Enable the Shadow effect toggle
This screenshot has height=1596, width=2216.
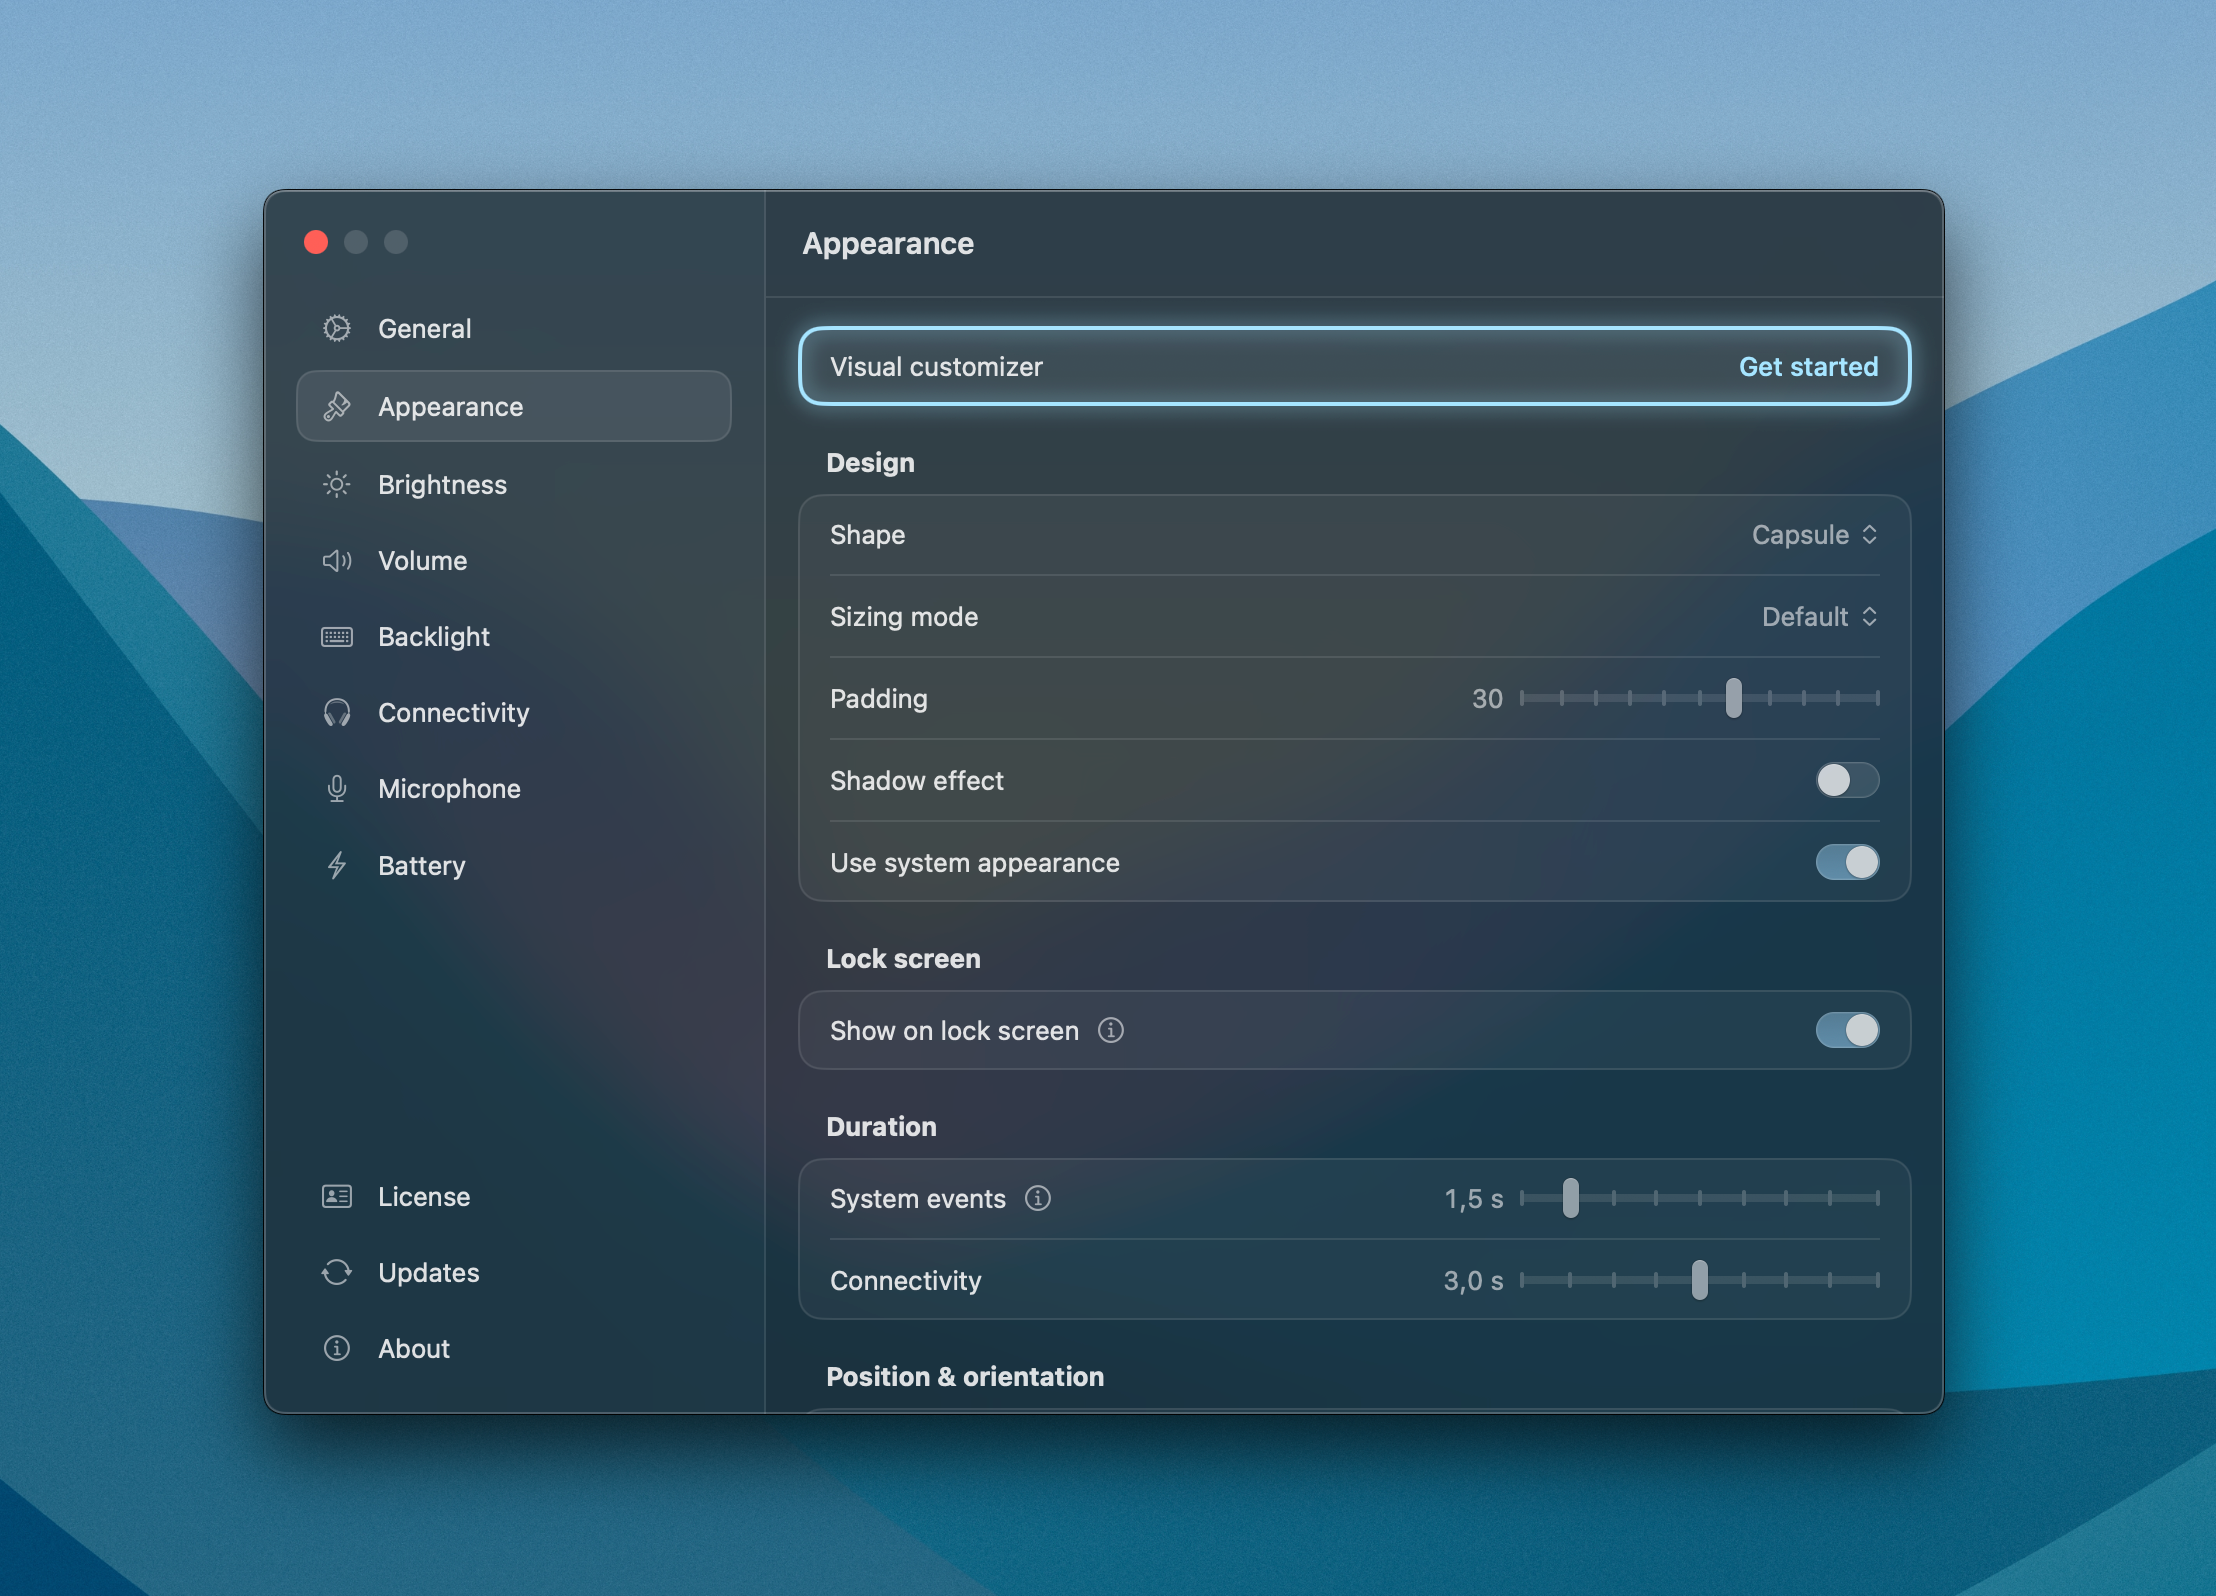pyautogui.click(x=1847, y=780)
